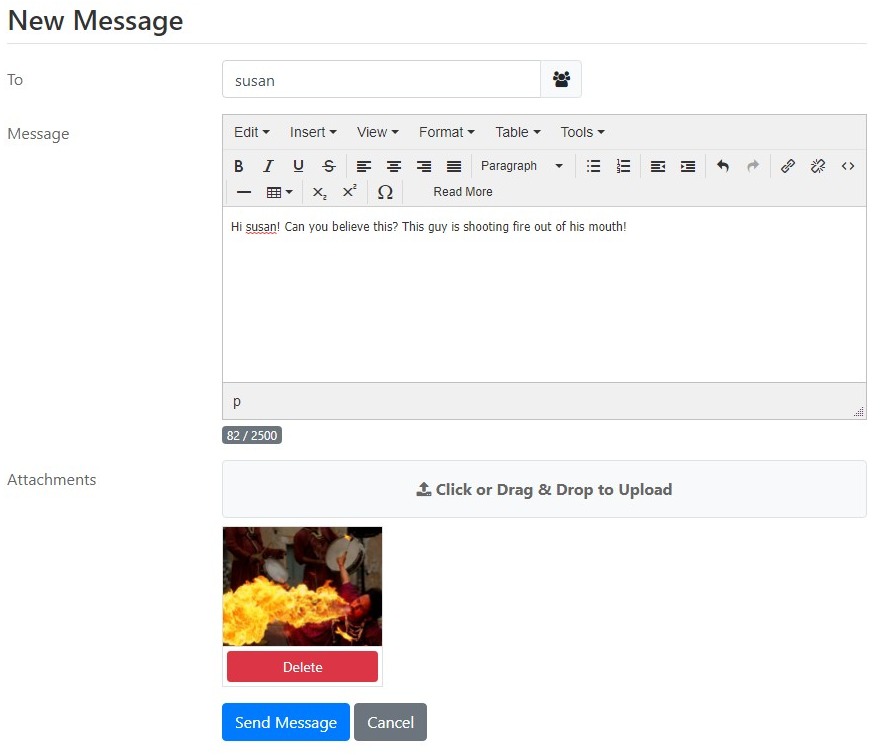883x755 pixels.
Task: Redo the last edit
Action: 753,167
